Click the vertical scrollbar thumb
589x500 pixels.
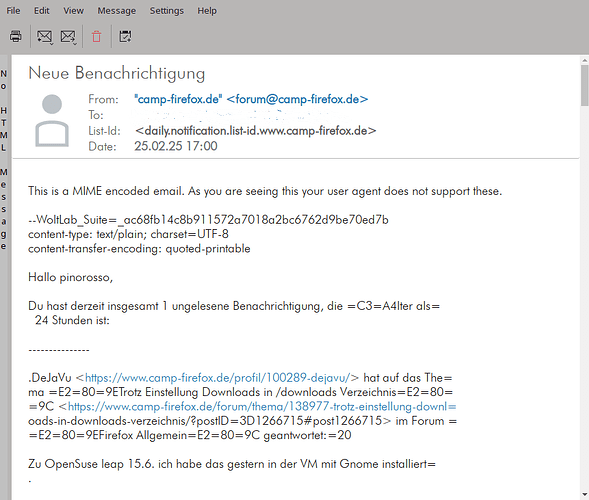pos(584,85)
